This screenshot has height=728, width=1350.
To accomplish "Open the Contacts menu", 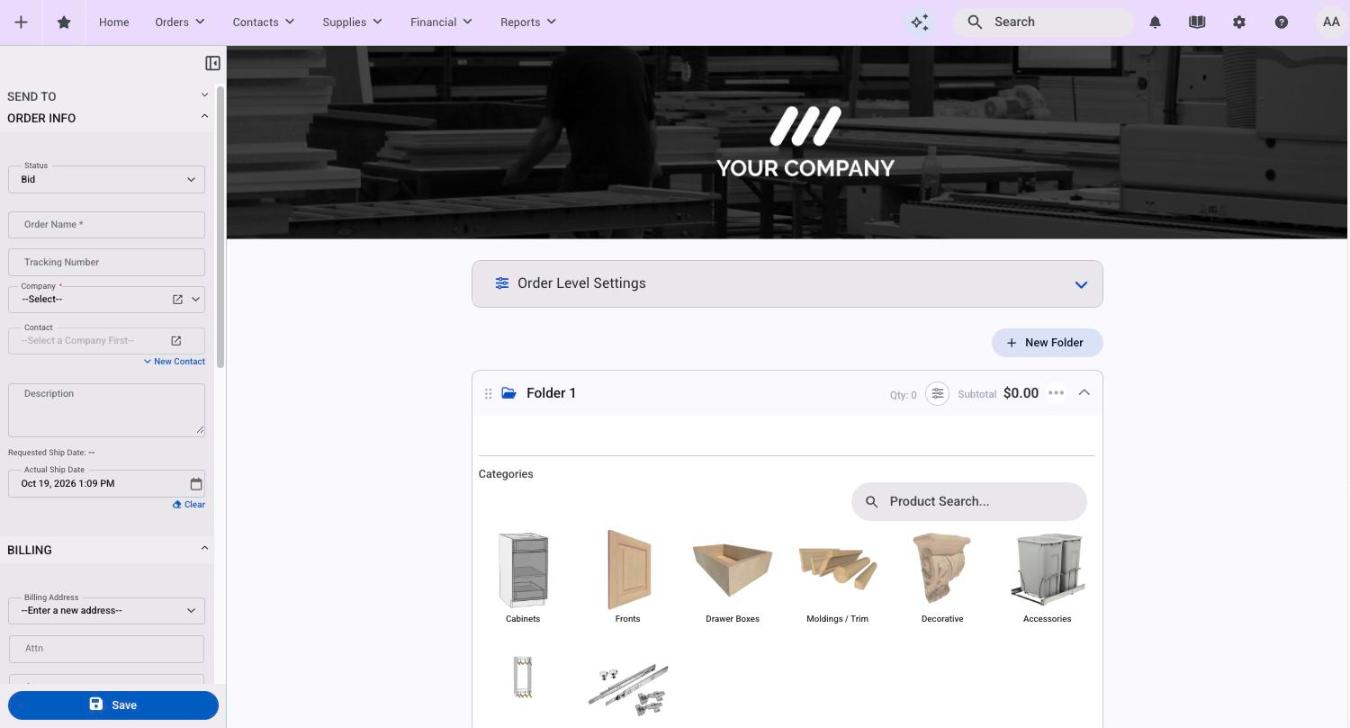I will 263,22.
